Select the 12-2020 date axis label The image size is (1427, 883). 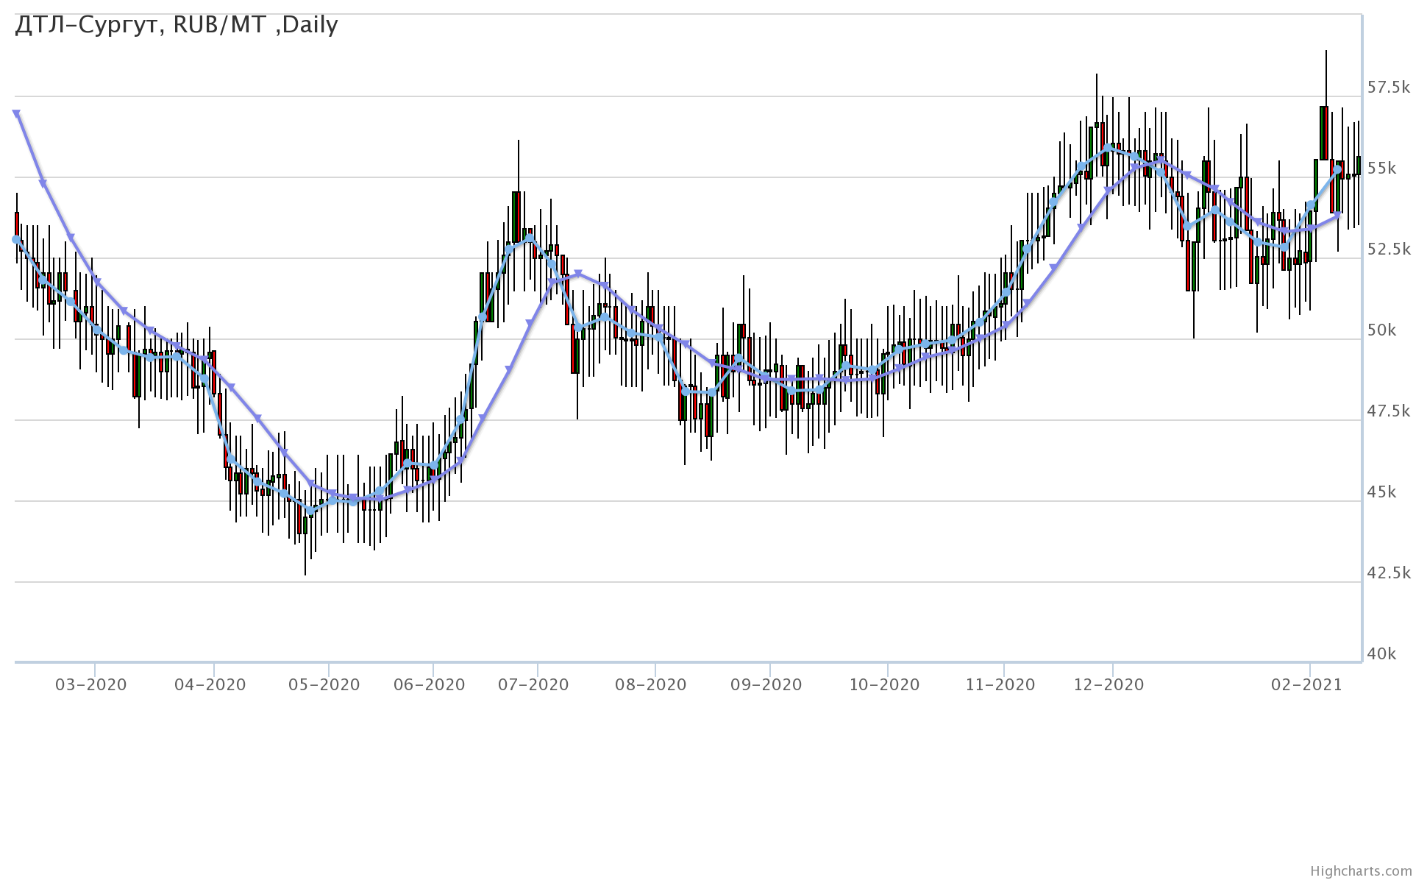[1108, 685]
